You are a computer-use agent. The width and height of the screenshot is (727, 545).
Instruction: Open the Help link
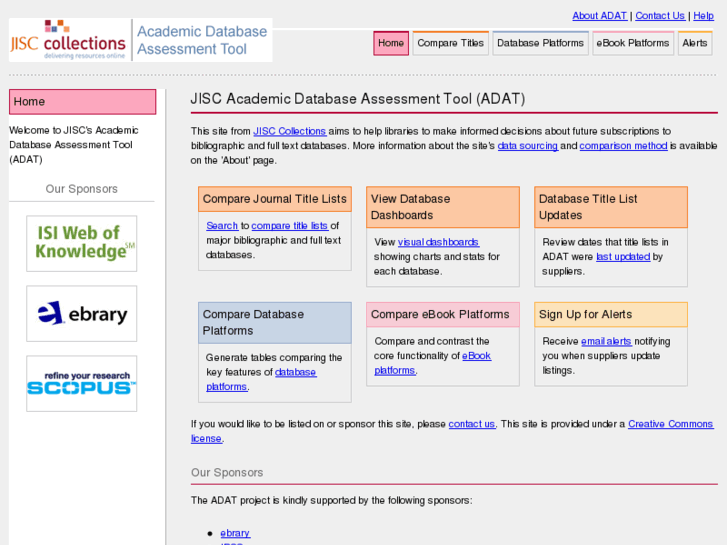[x=703, y=16]
